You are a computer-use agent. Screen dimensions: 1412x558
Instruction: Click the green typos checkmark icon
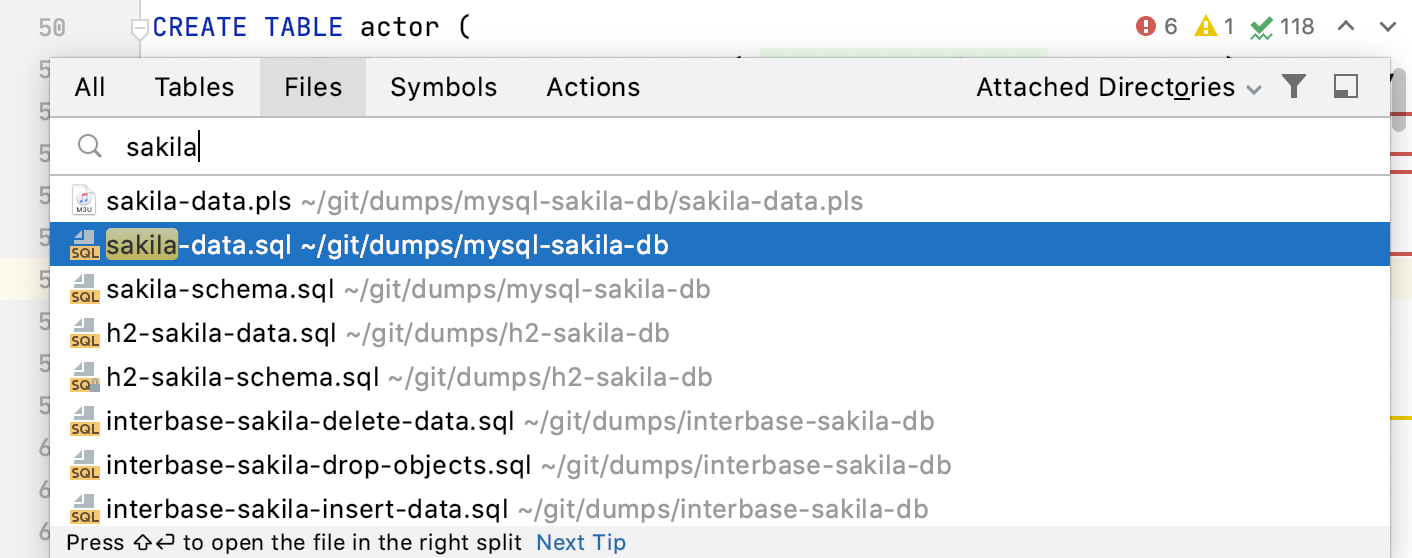(1262, 27)
